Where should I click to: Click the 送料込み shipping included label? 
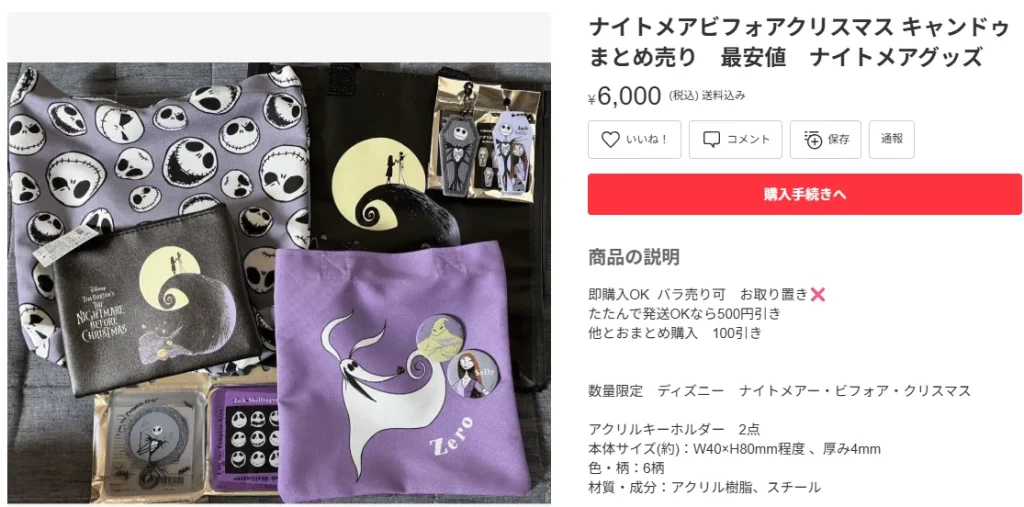724,96
